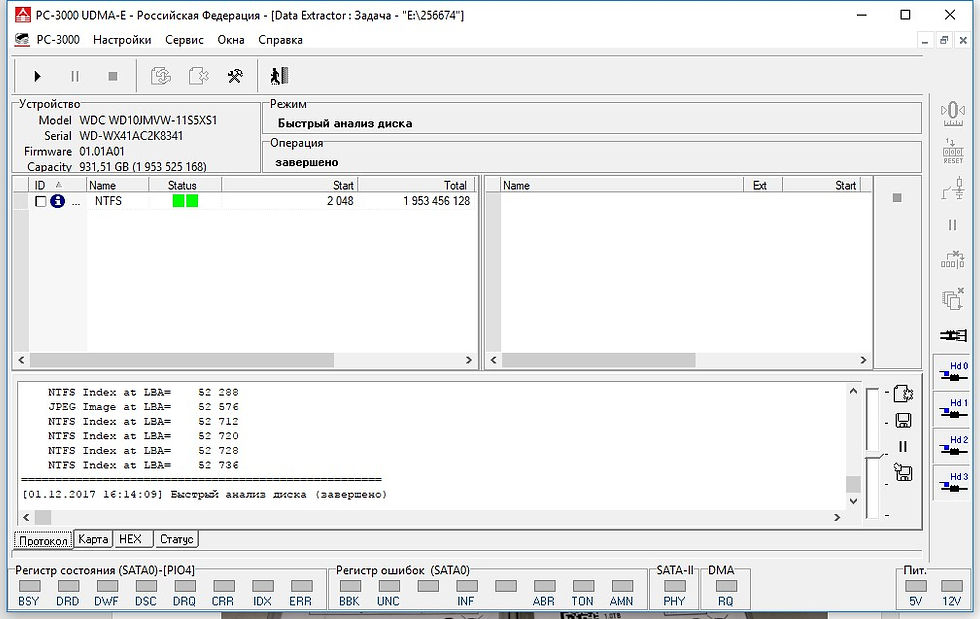Restore down the inner task window
The width and height of the screenshot is (980, 619).
944,40
